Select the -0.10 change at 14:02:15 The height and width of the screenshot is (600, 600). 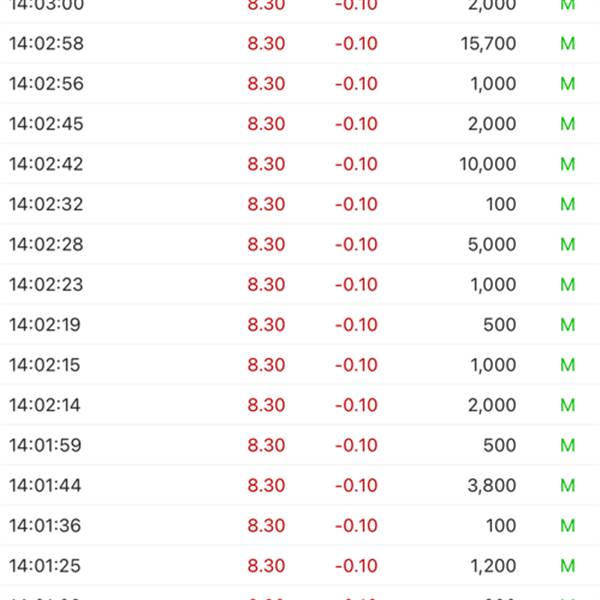[x=356, y=365]
